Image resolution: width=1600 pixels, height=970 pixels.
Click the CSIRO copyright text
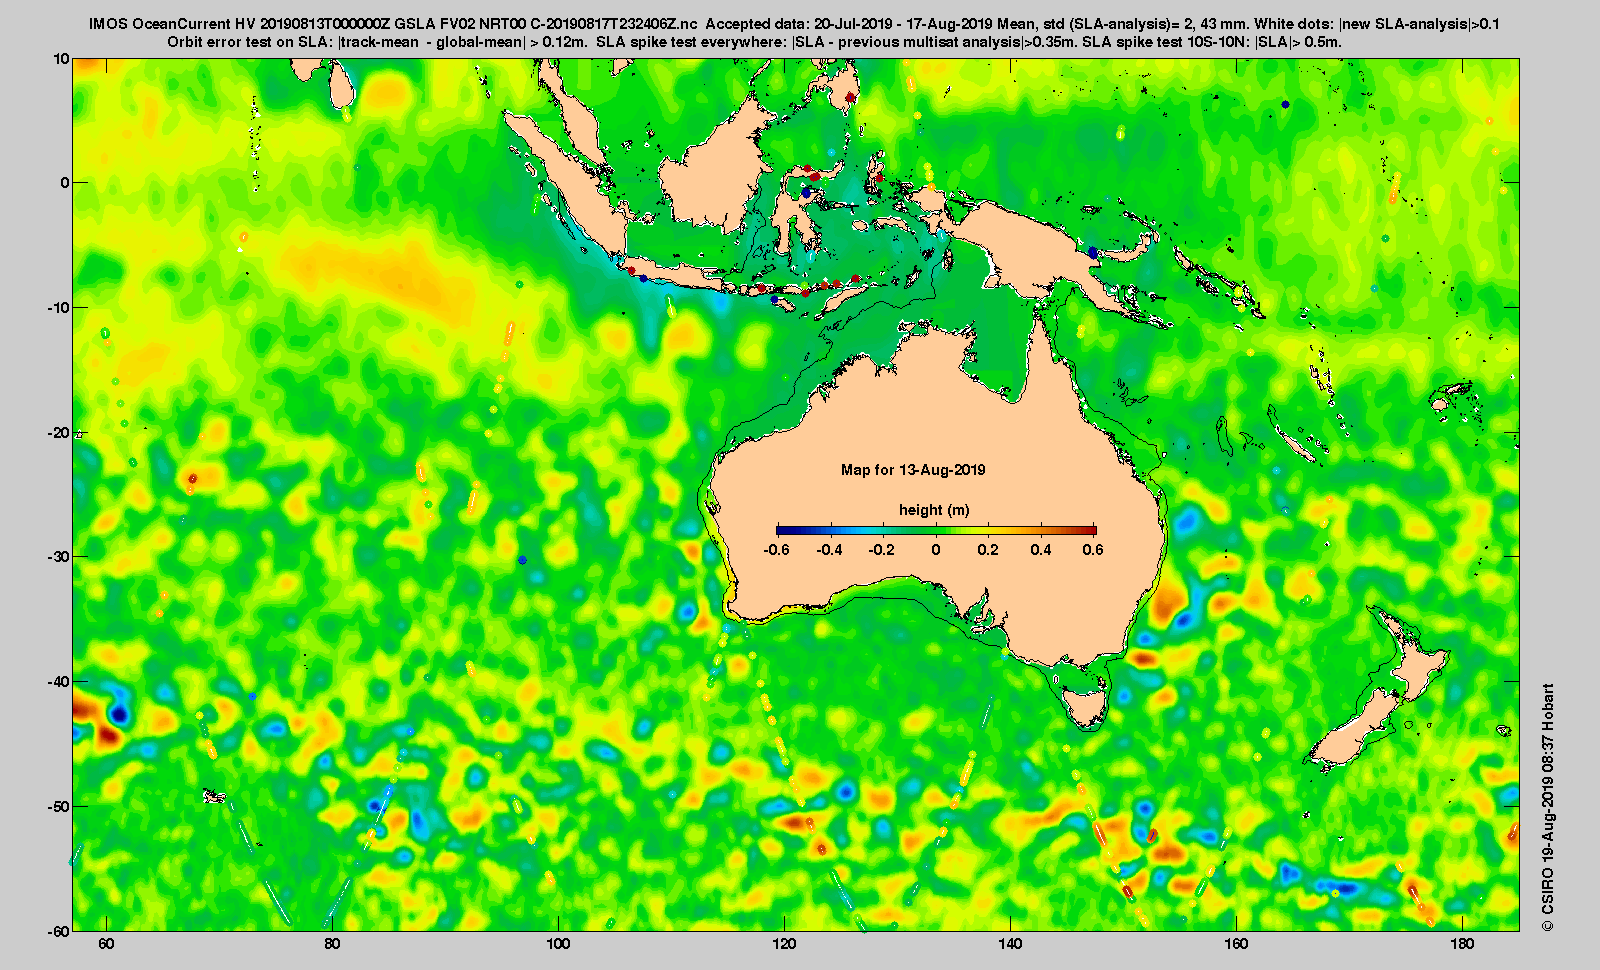tap(1548, 808)
